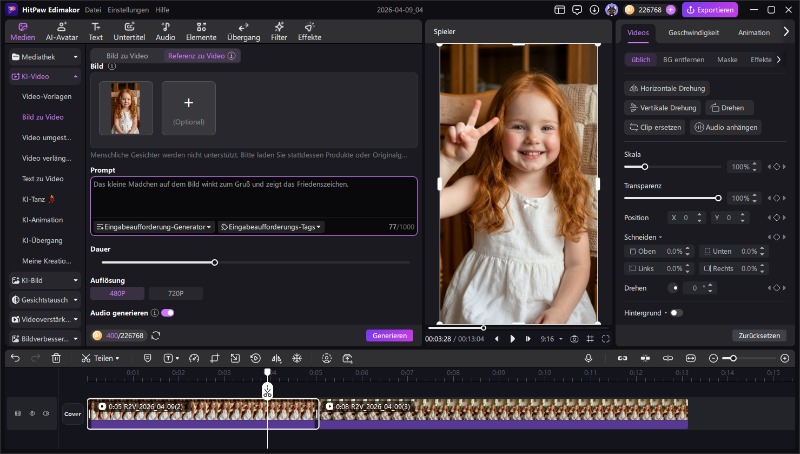800x454 pixels.
Task: Click the Filter icon in toolbar
Action: coord(279,30)
